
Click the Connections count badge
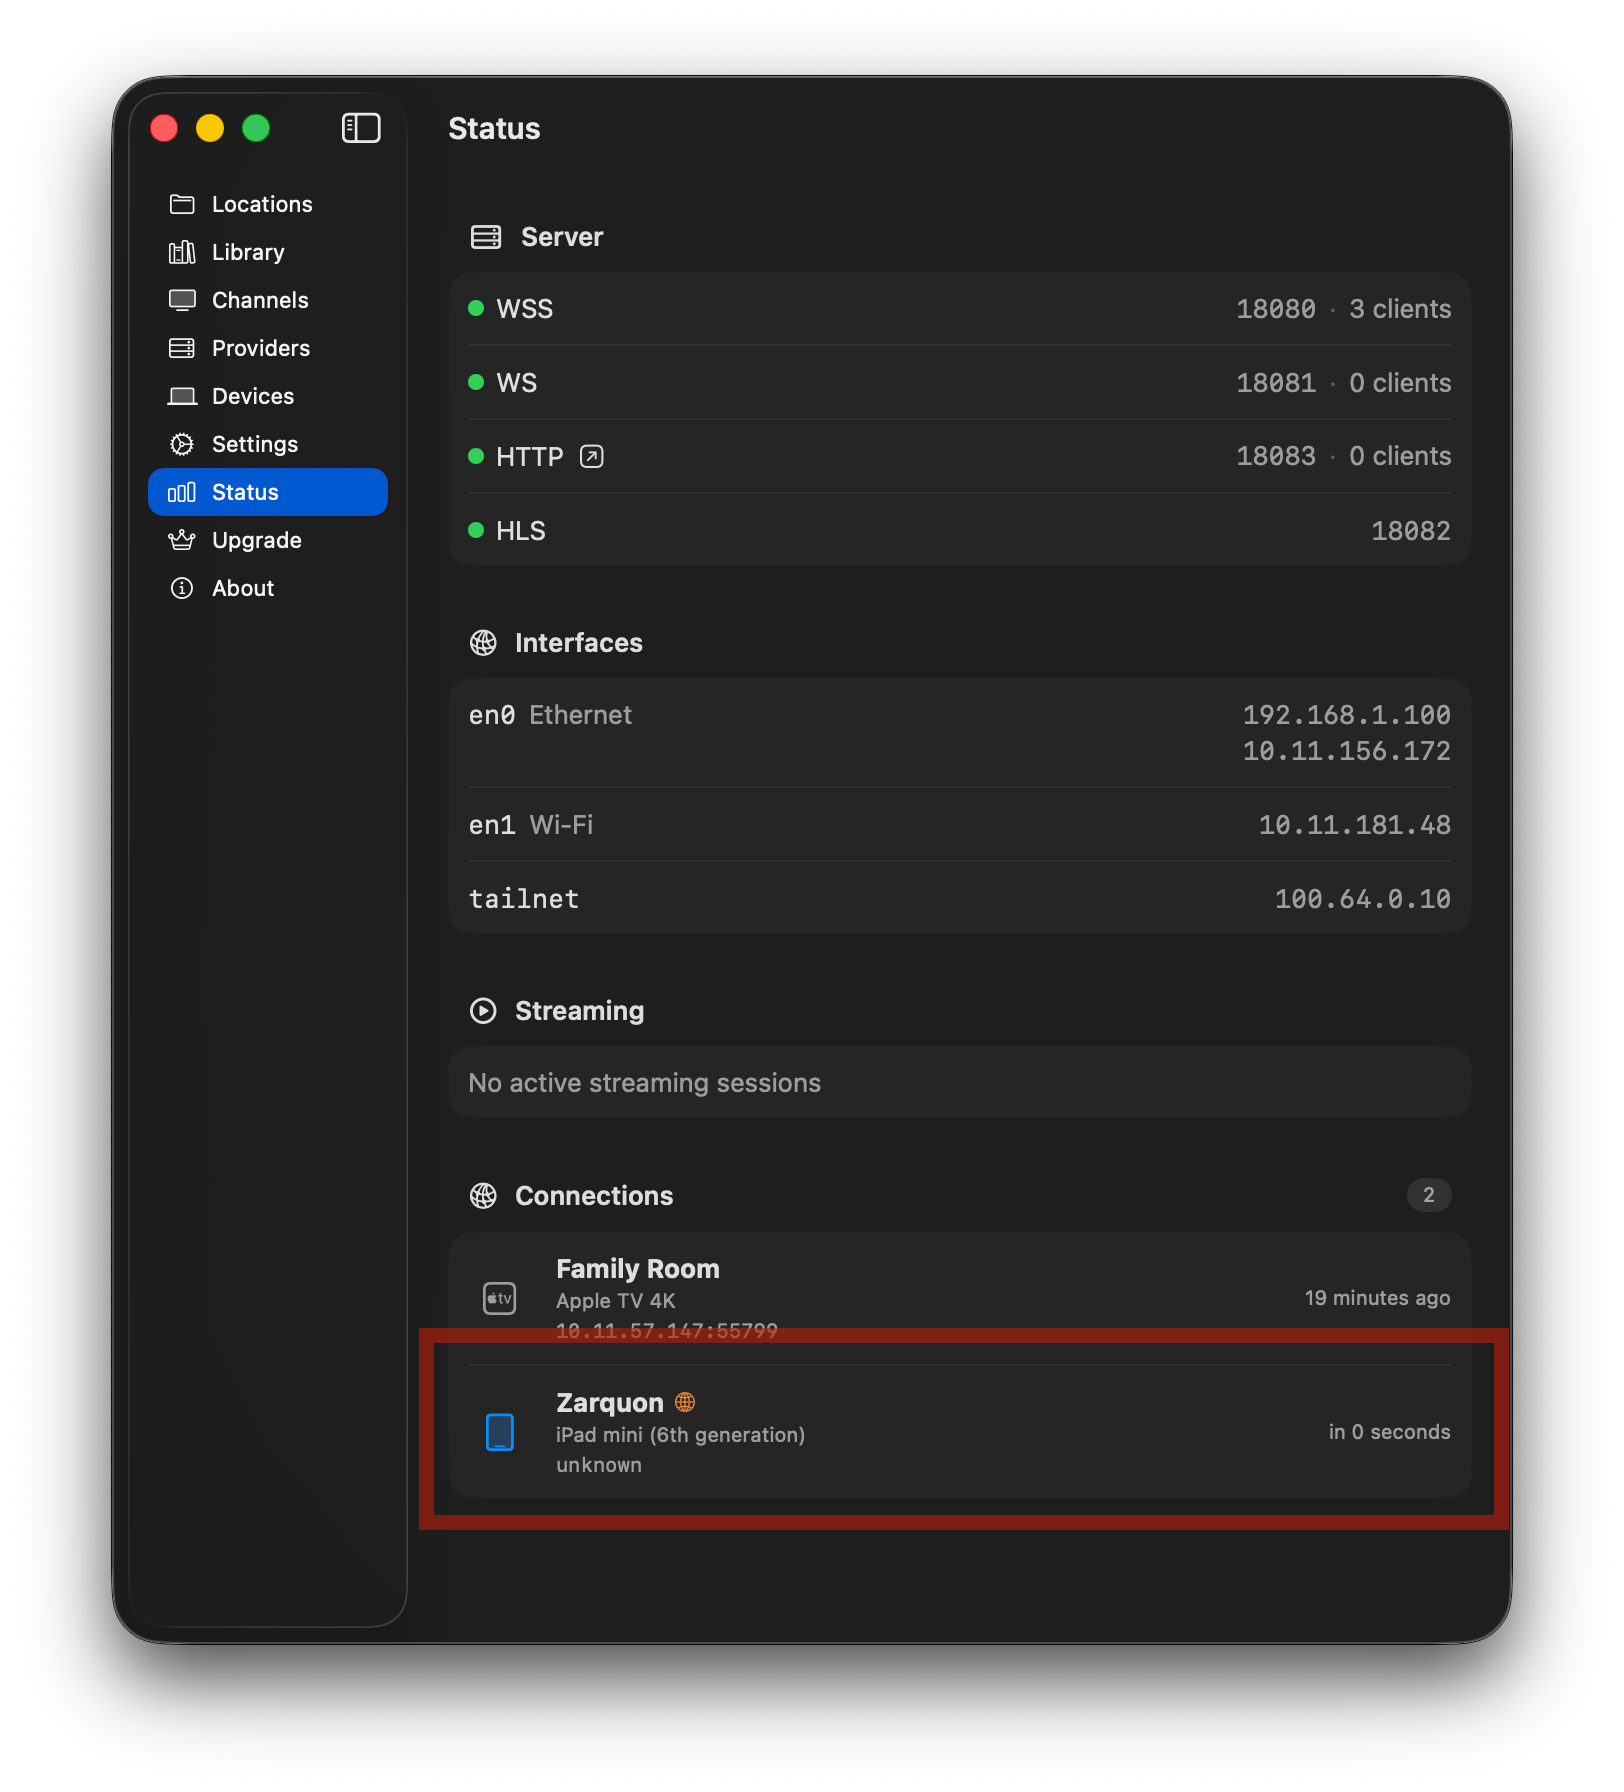coord(1428,1195)
